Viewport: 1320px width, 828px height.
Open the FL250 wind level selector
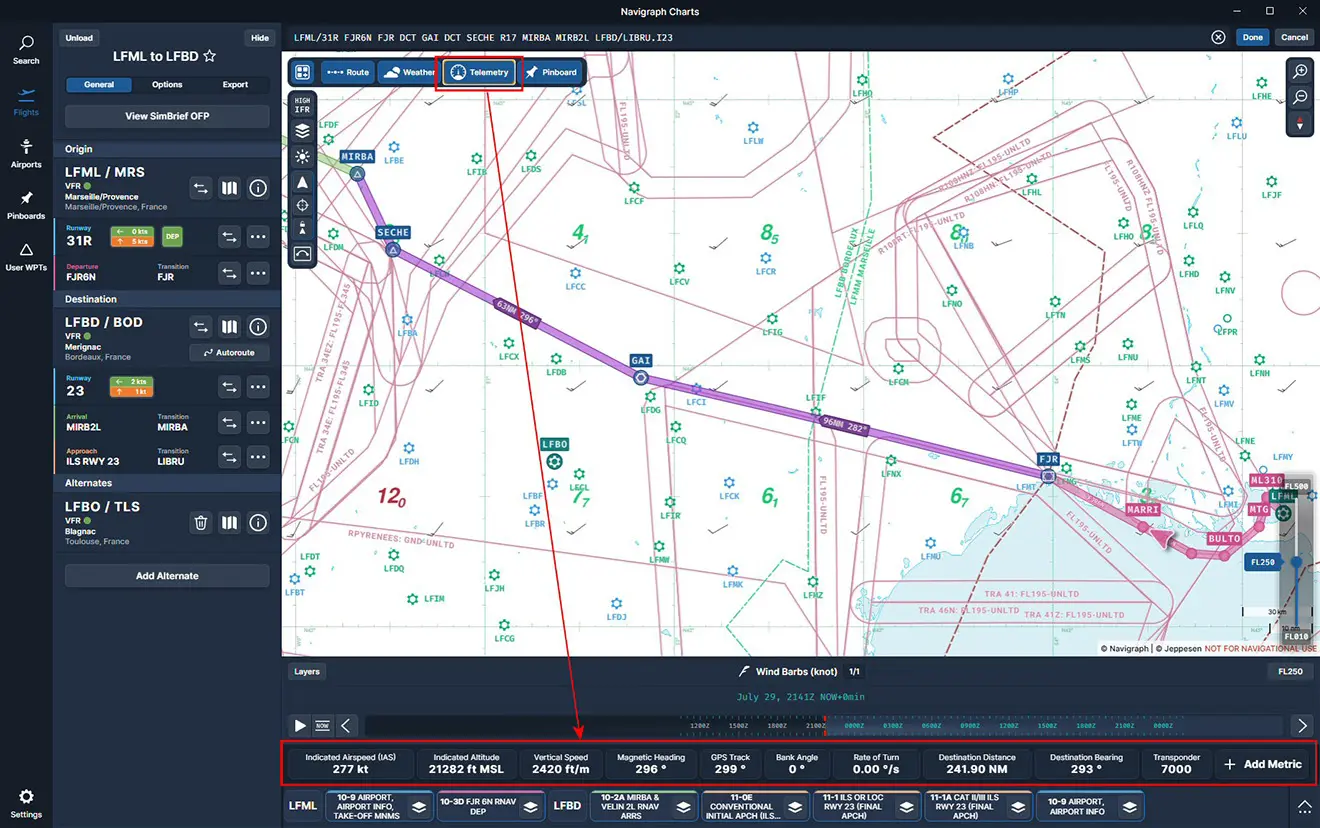(x=1289, y=672)
